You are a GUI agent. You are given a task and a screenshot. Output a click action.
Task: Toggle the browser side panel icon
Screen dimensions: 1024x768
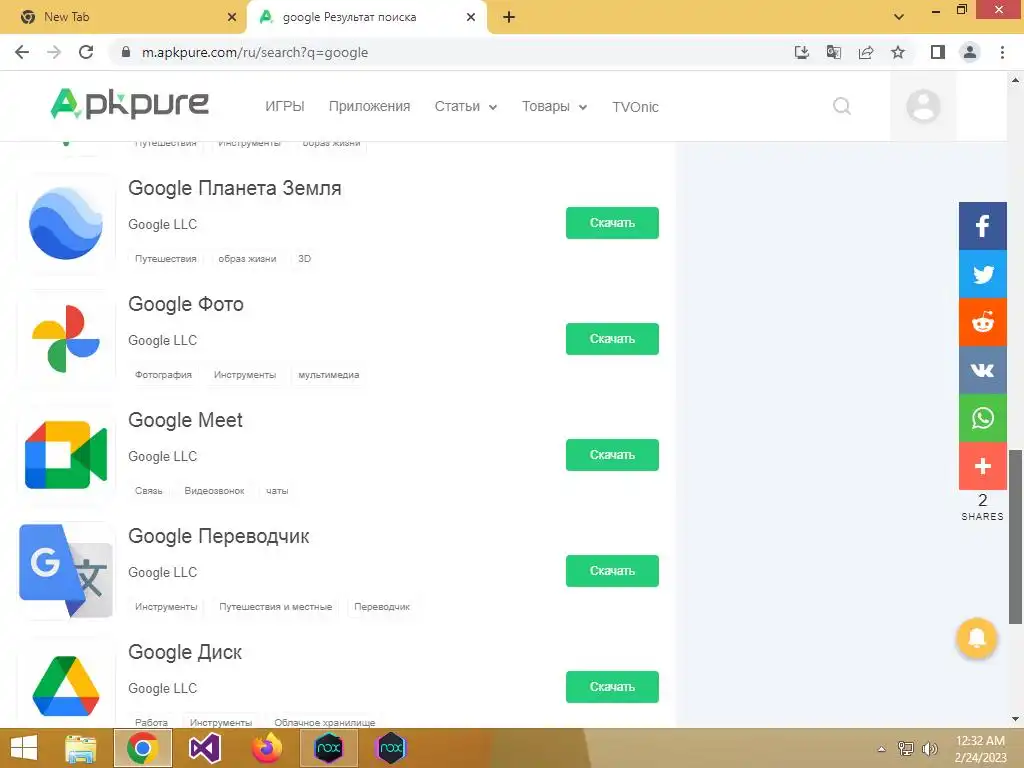pyautogui.click(x=938, y=52)
